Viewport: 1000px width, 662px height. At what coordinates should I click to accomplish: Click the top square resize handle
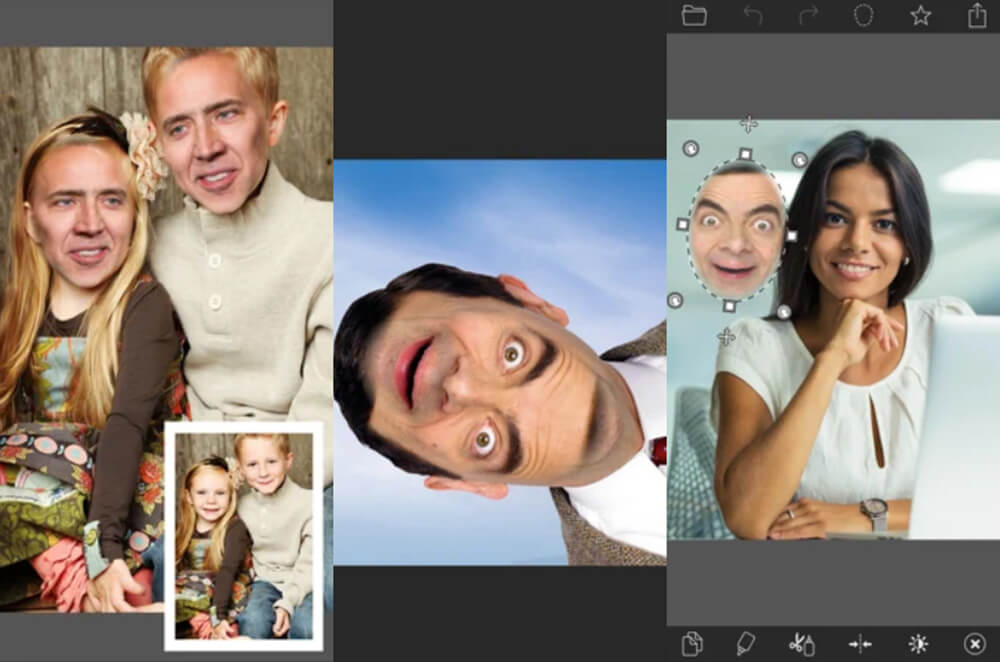point(745,154)
